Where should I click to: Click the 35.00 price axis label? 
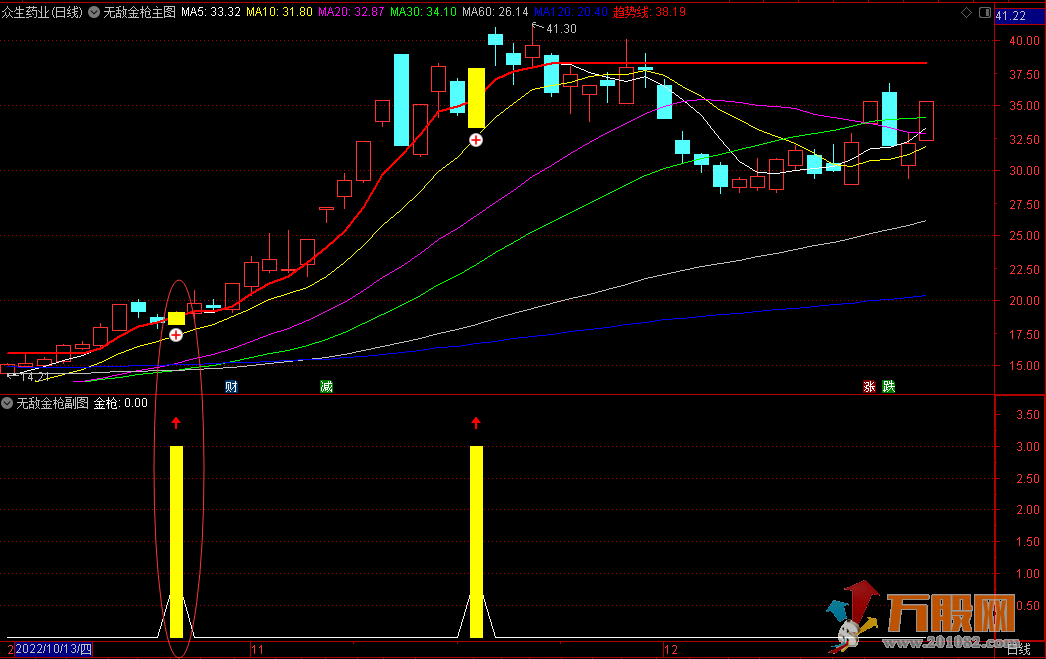pyautogui.click(x=1024, y=105)
